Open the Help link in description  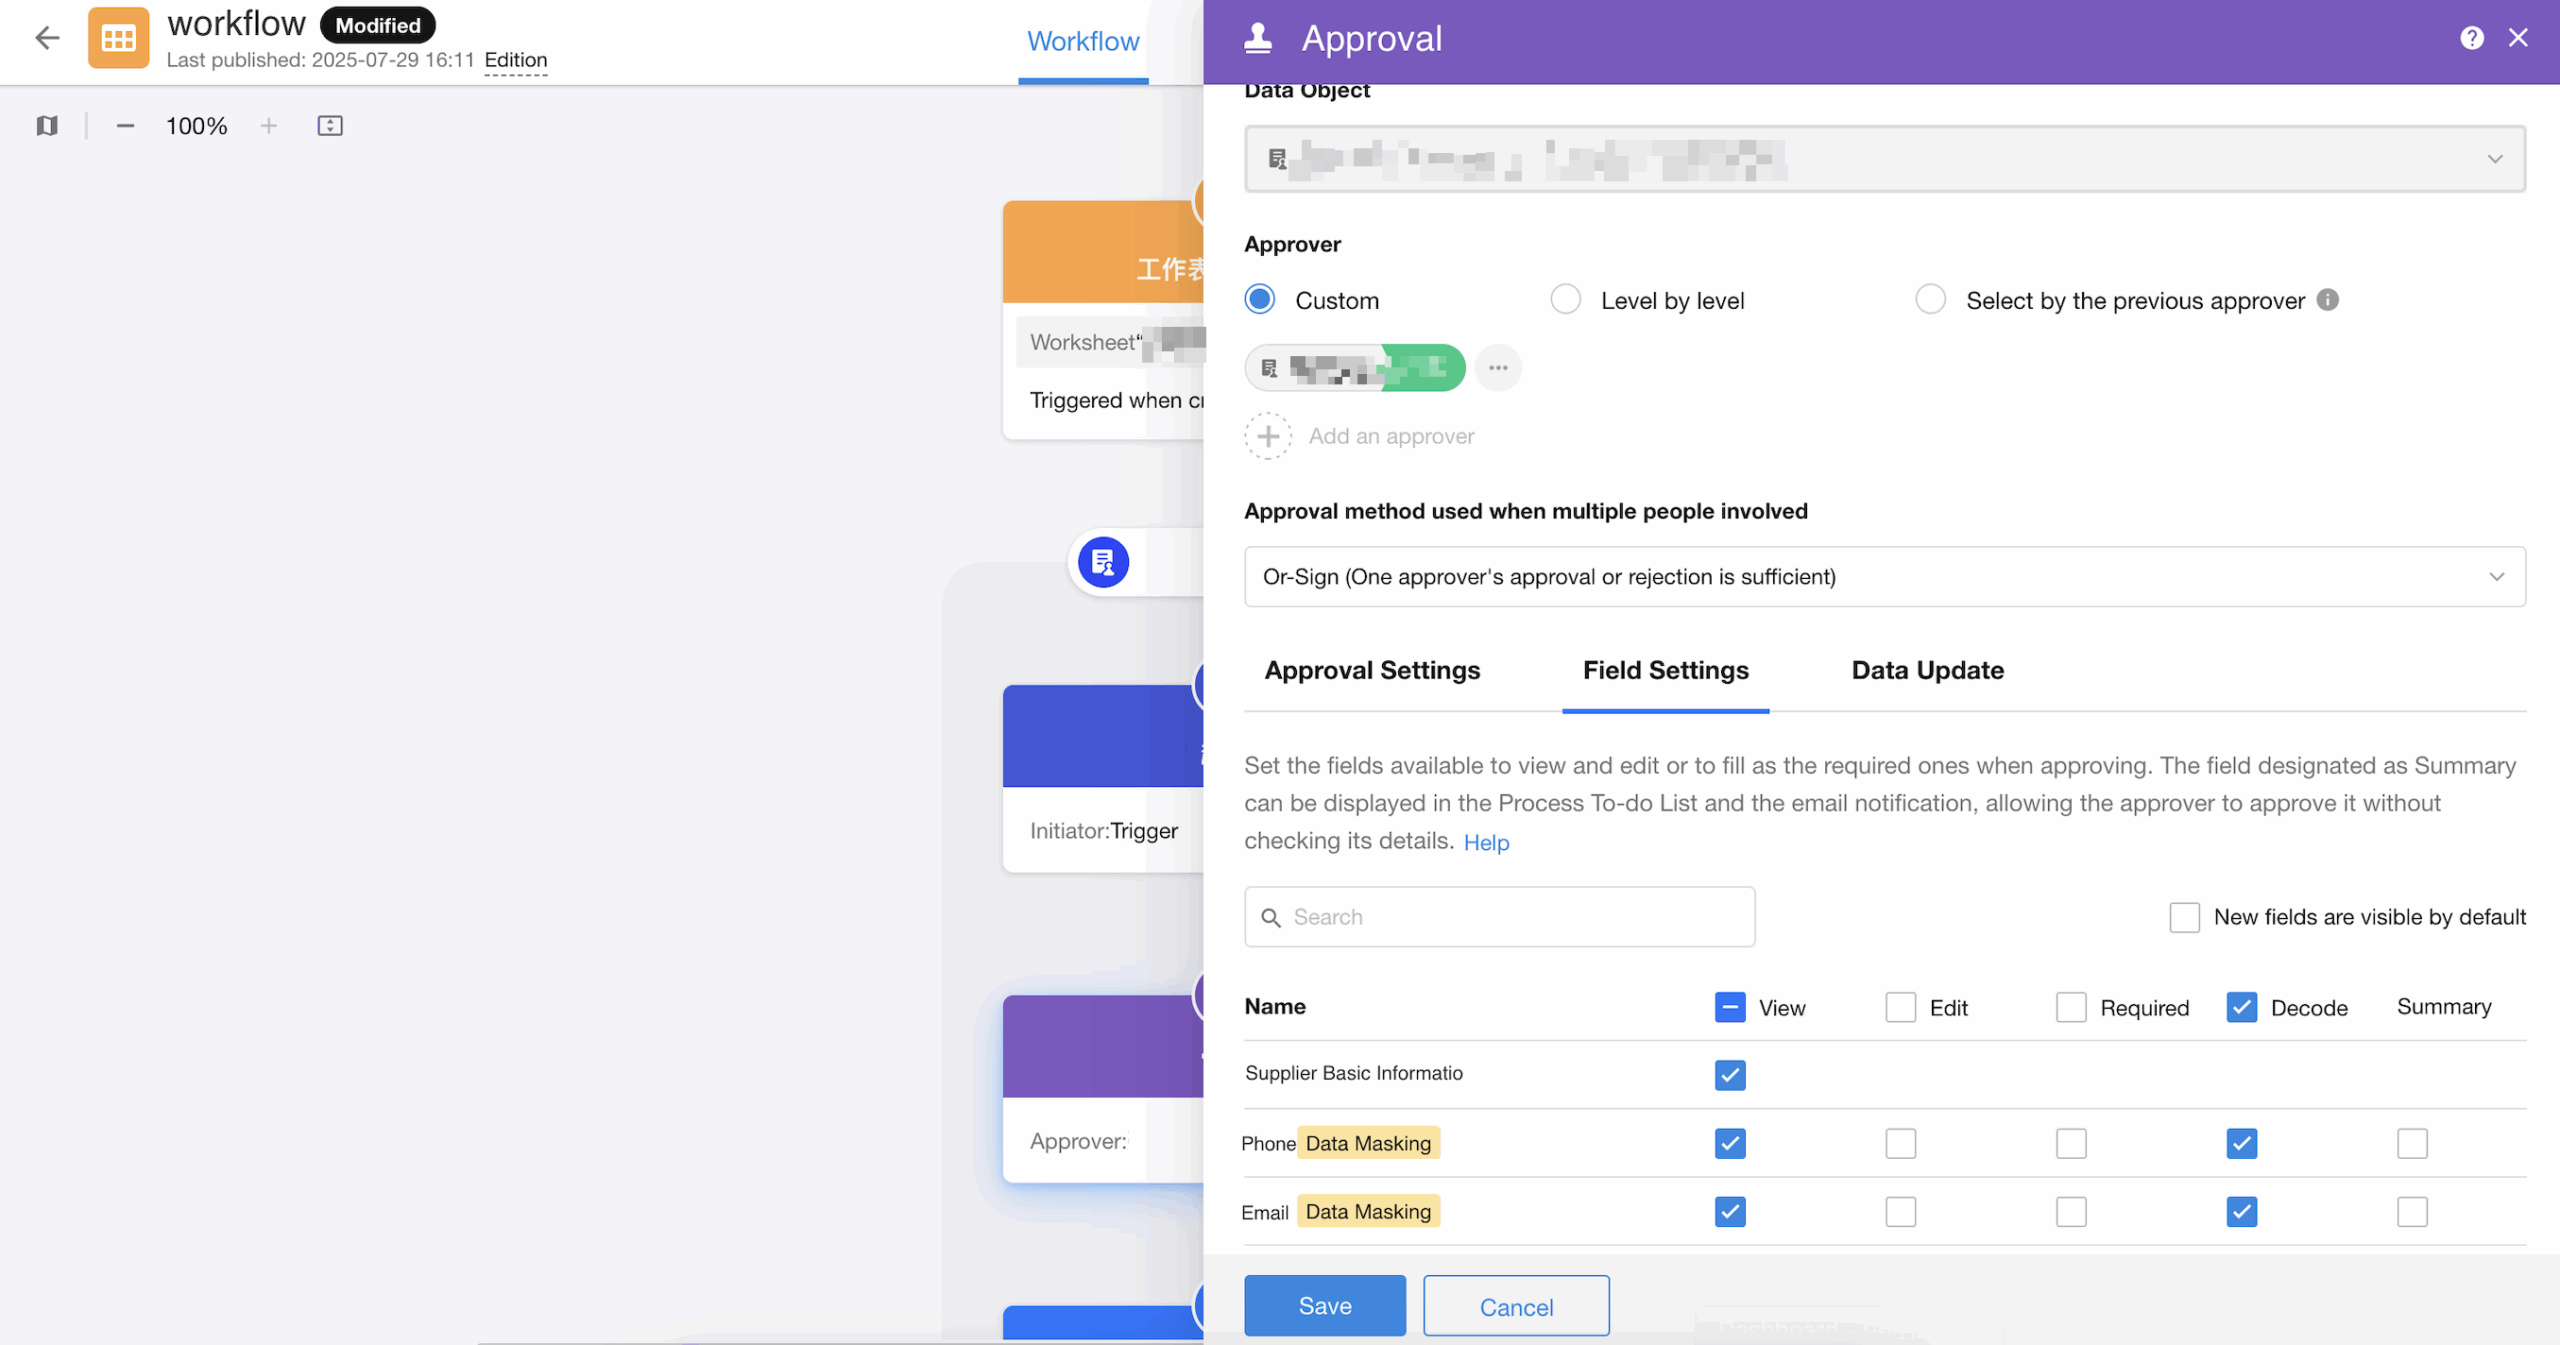tap(1486, 842)
